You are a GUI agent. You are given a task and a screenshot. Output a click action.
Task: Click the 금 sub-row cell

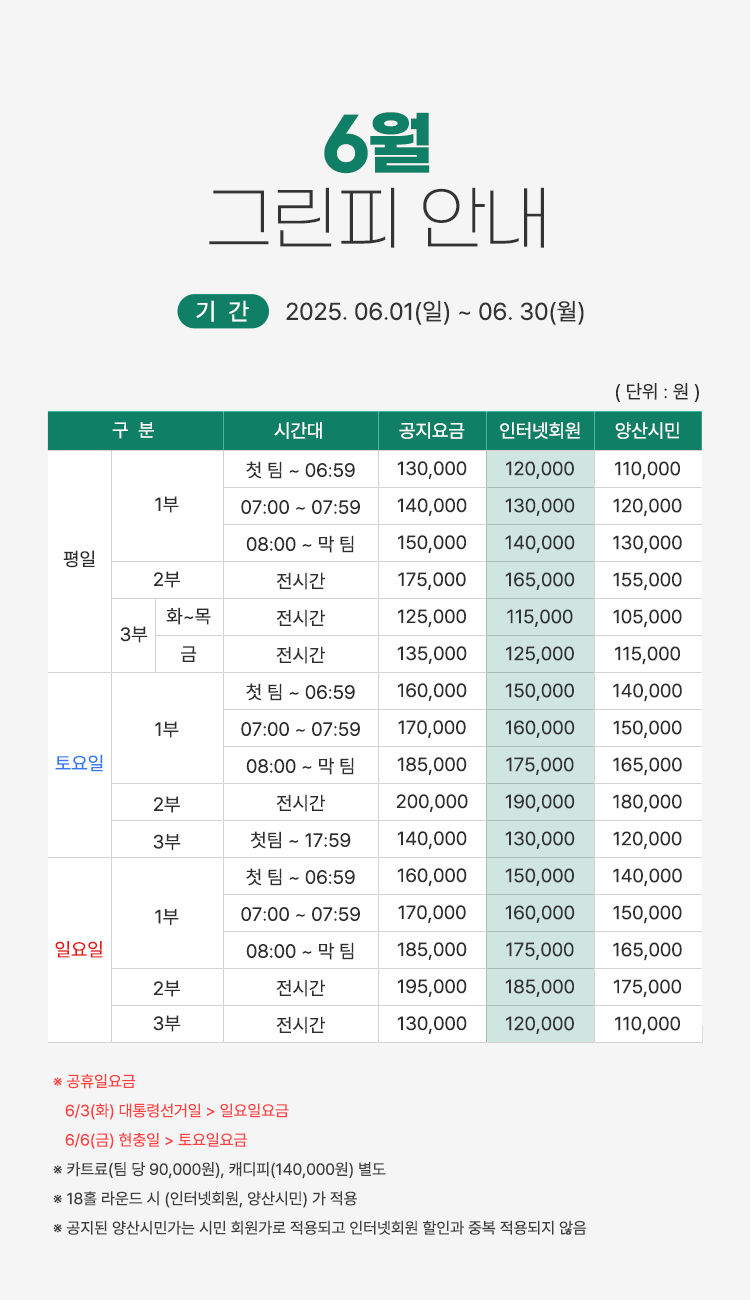coord(188,654)
